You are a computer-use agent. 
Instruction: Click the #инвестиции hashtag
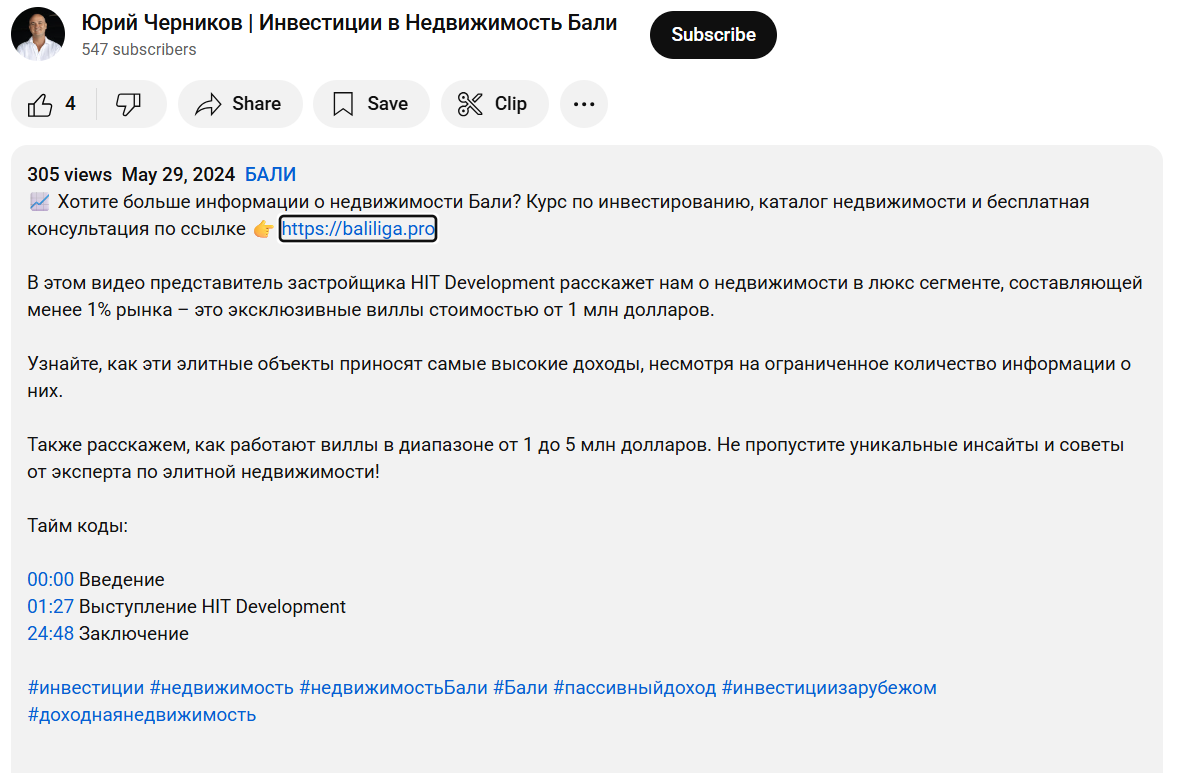click(x=85, y=687)
